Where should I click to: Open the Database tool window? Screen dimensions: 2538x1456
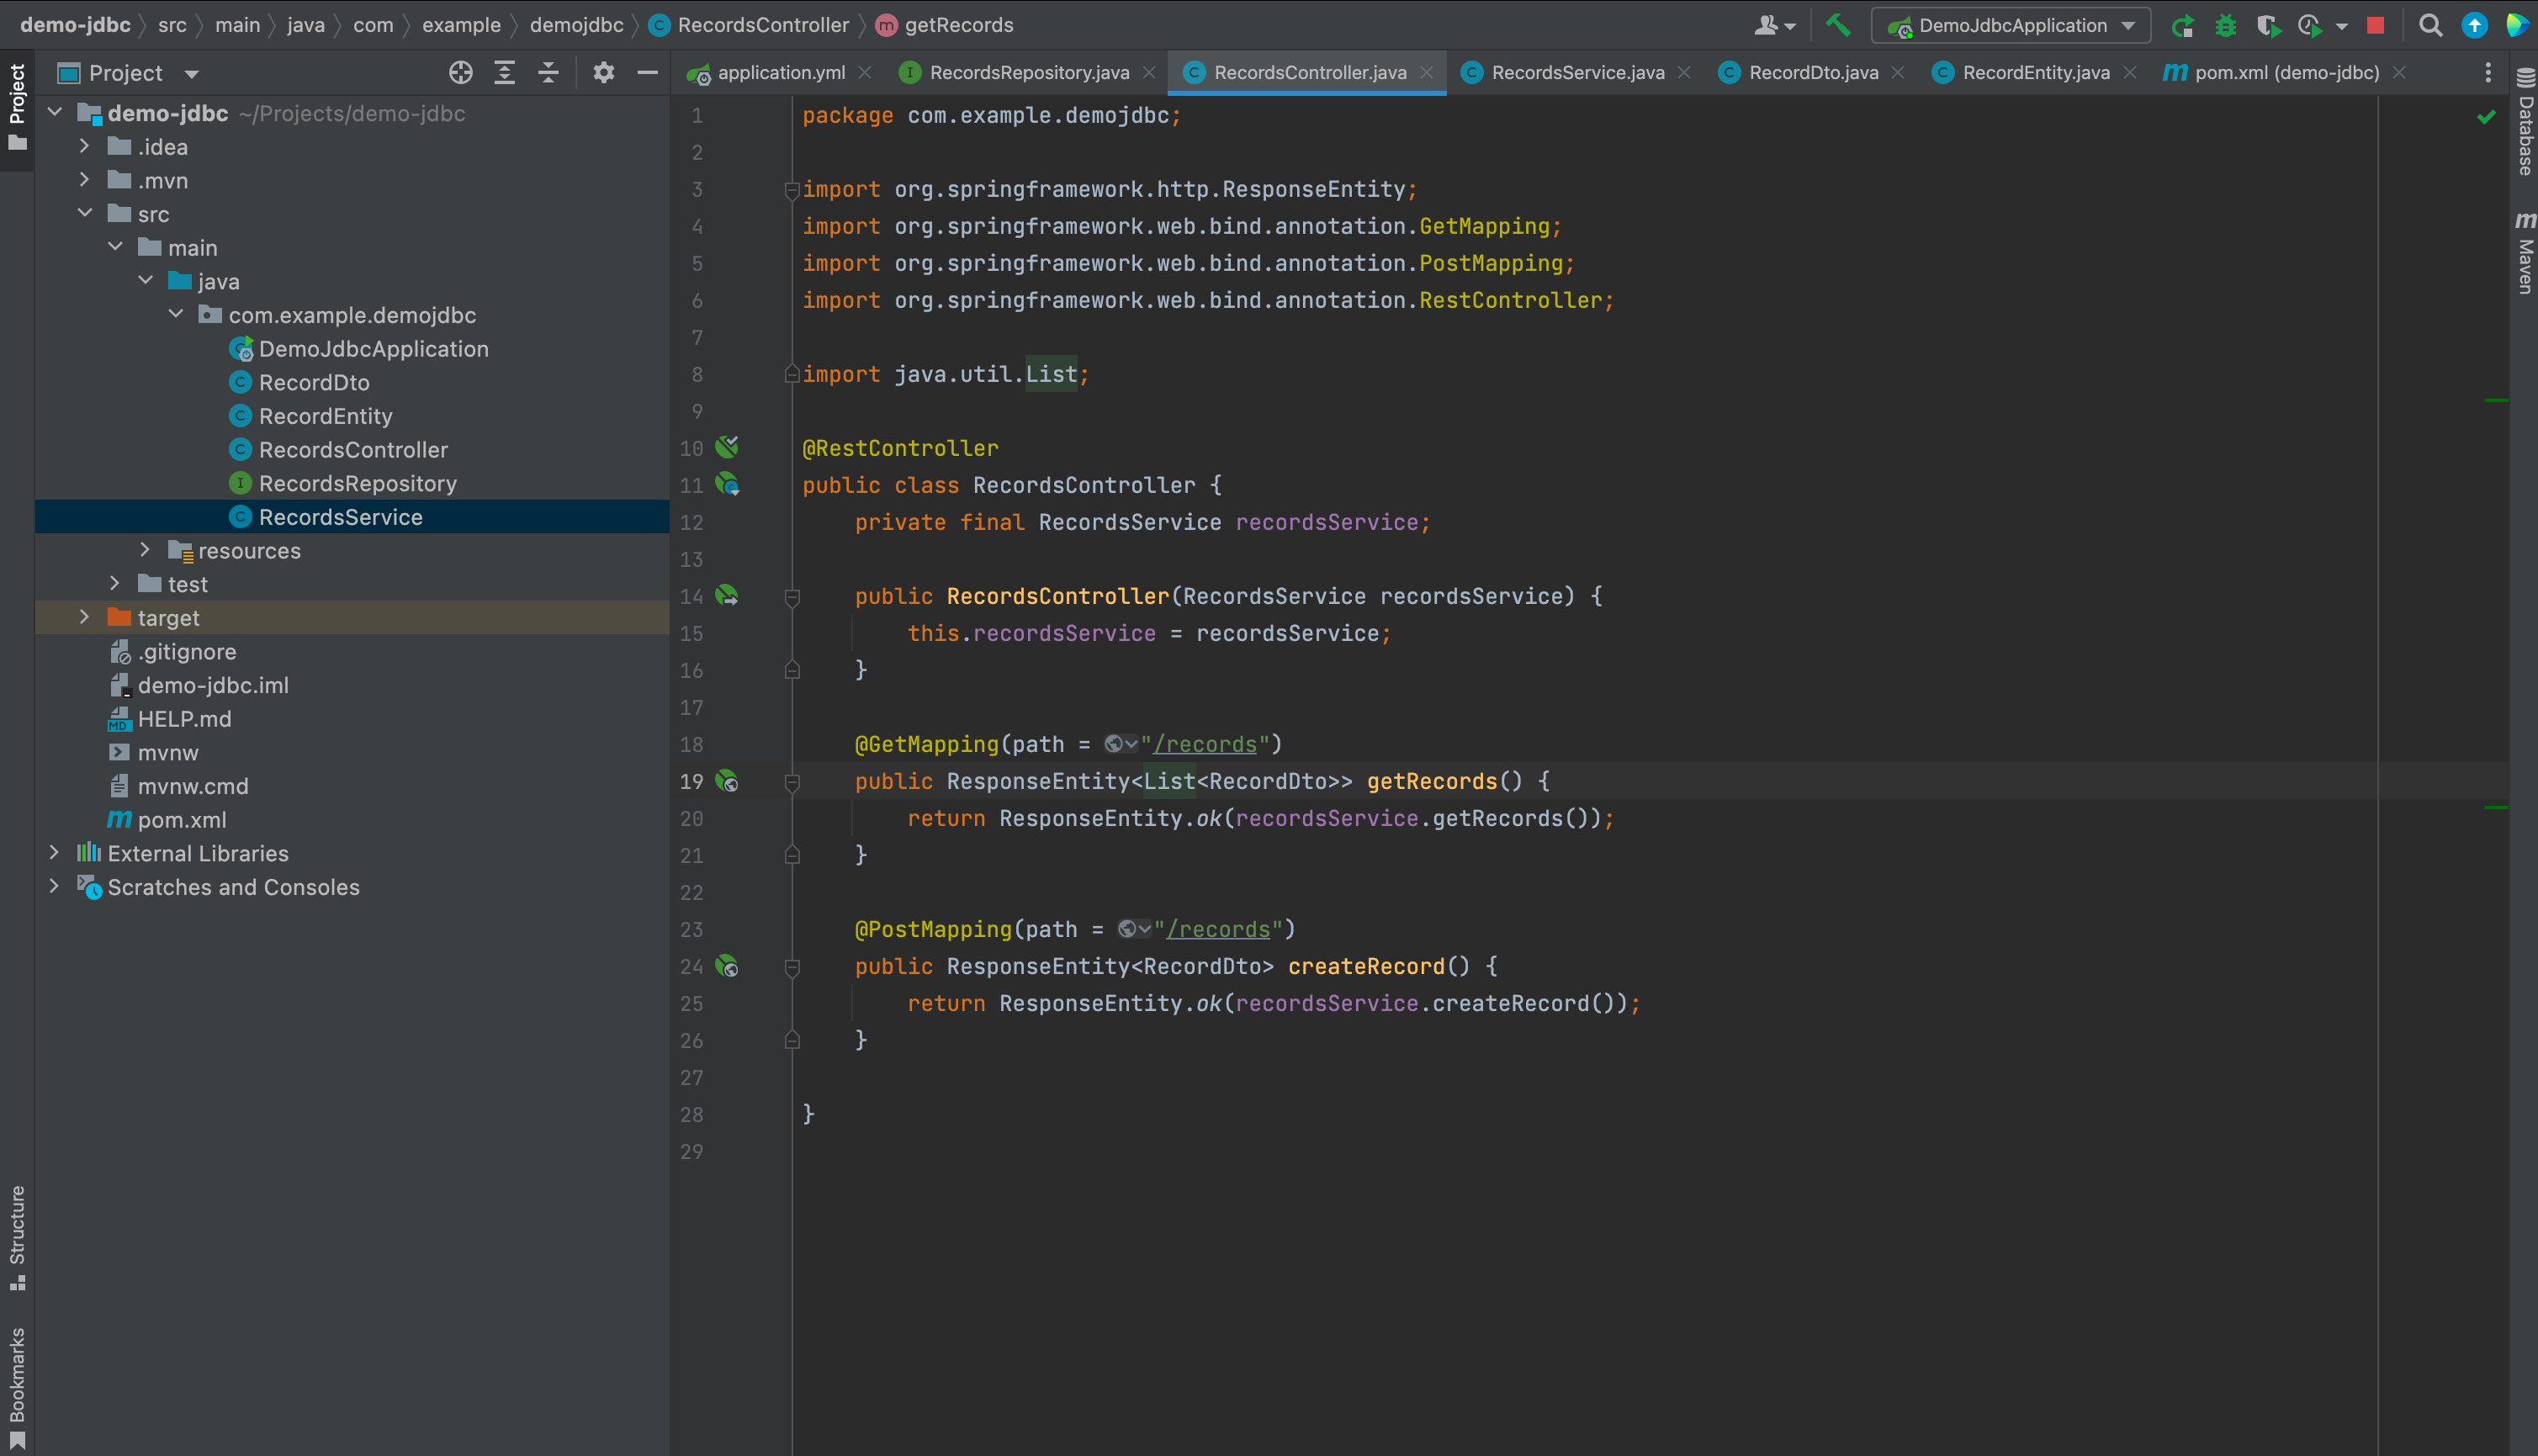pyautogui.click(x=2525, y=122)
